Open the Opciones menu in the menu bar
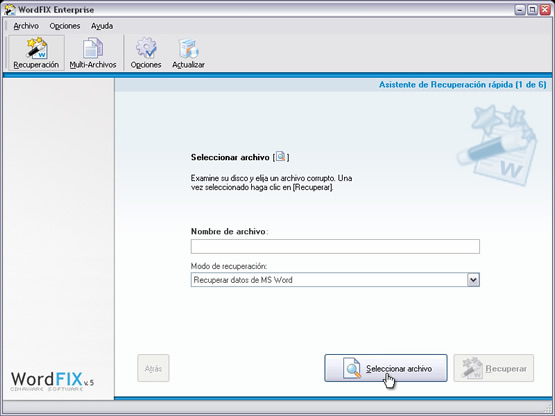555x416 pixels. point(65,26)
